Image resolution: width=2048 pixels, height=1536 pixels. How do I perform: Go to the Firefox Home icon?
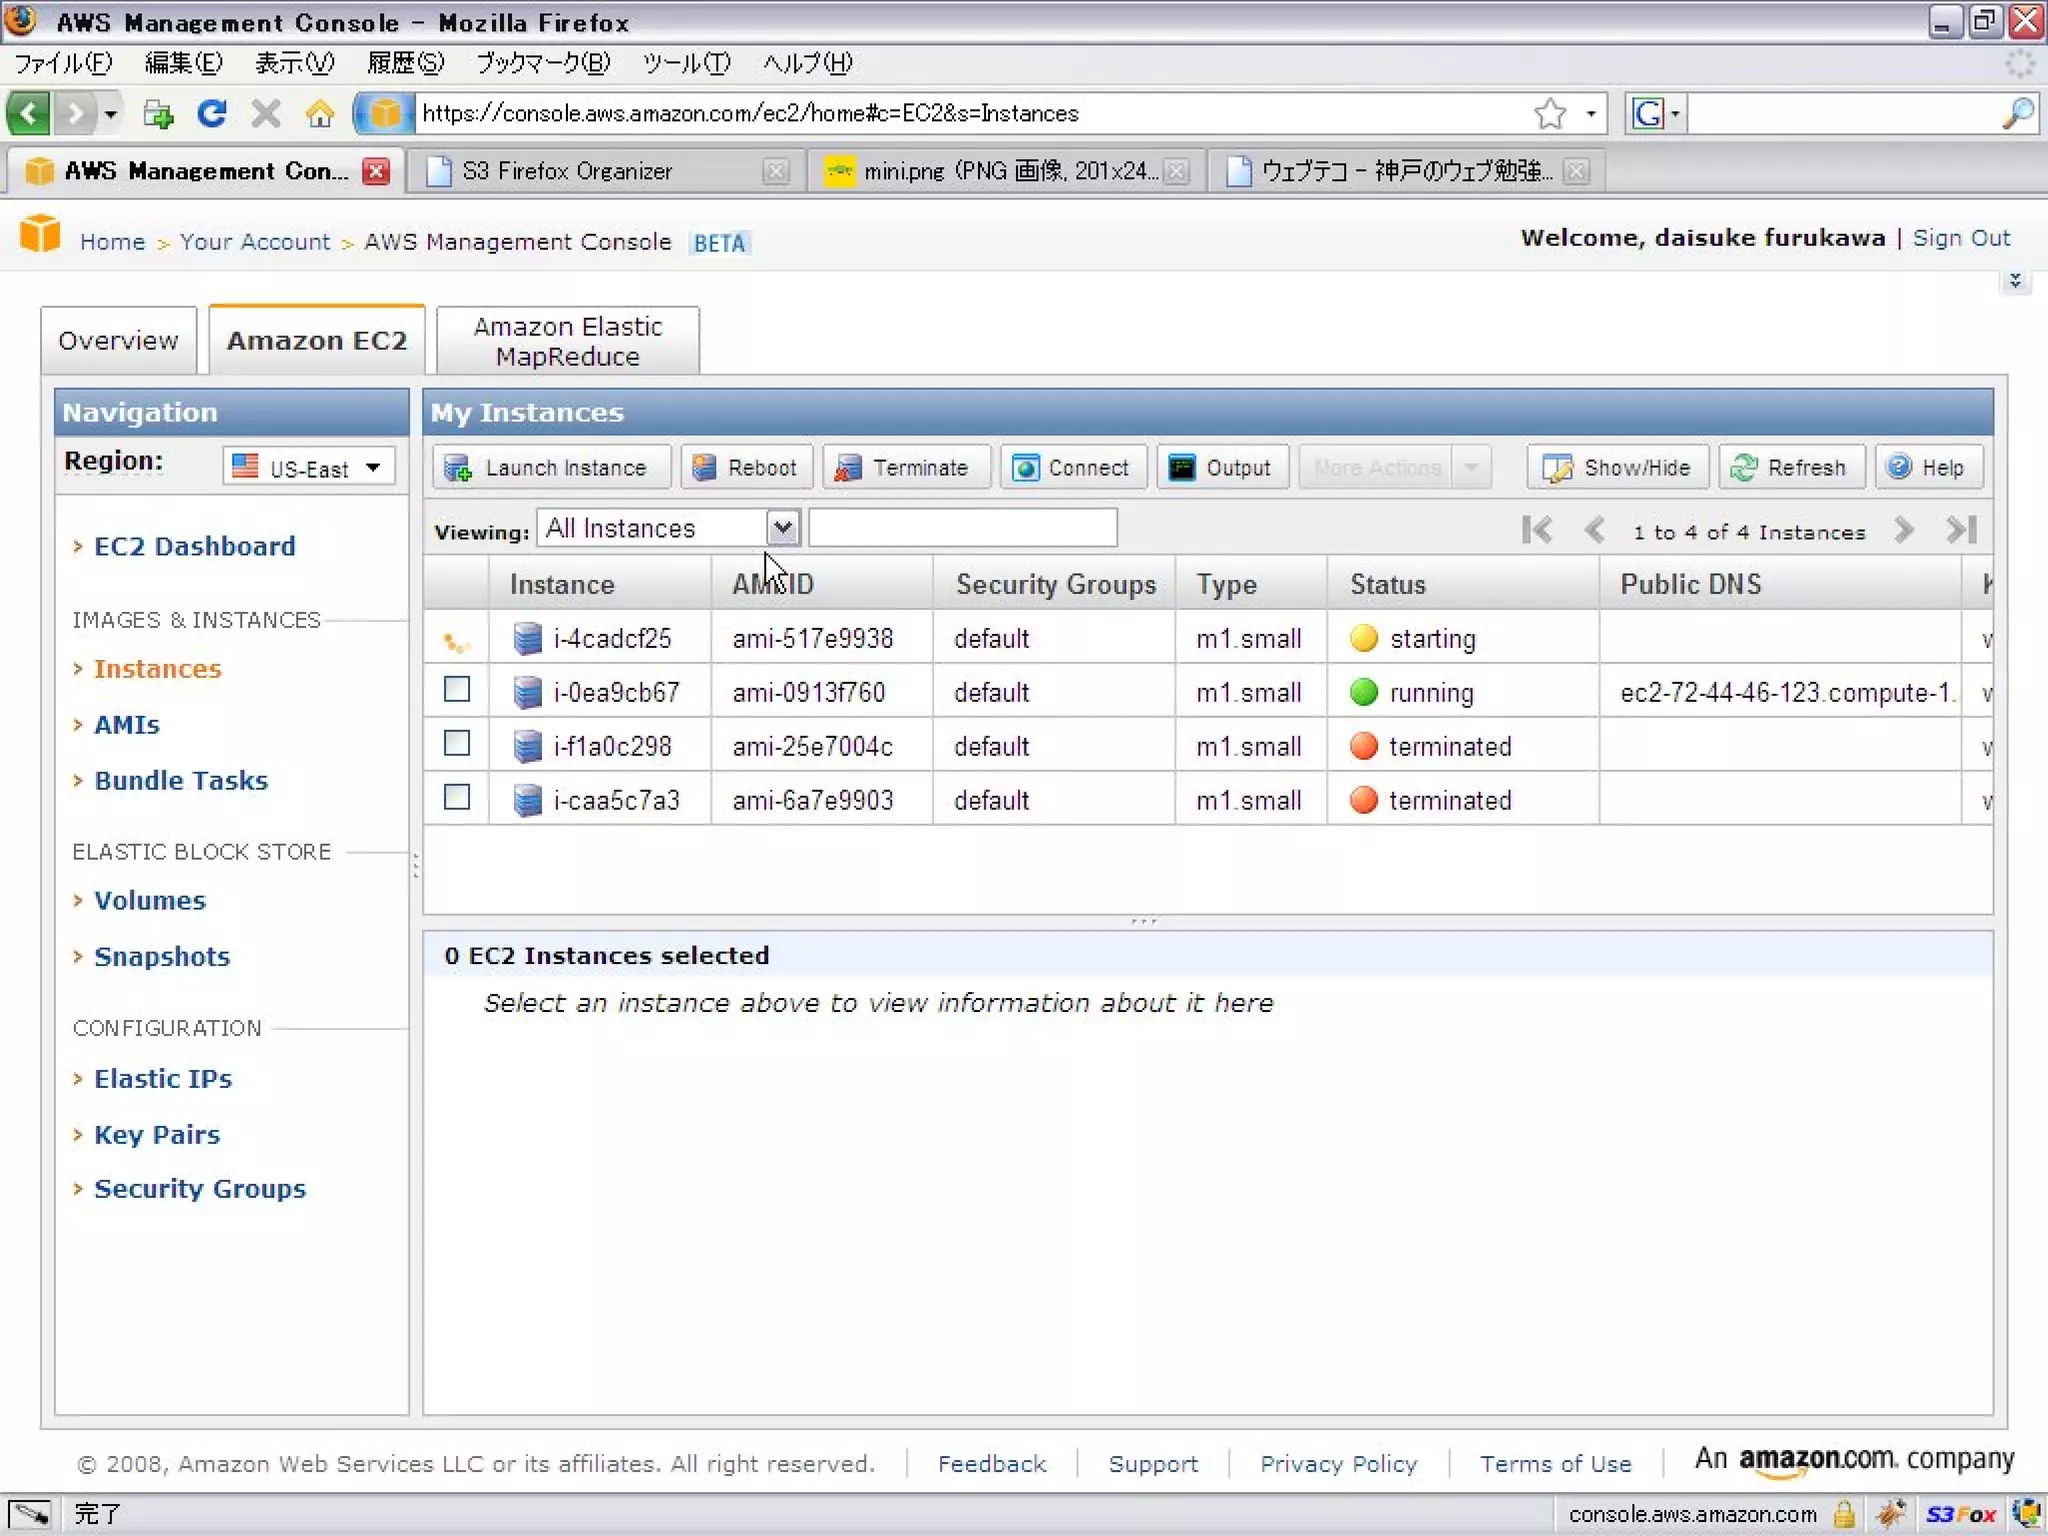click(x=320, y=113)
